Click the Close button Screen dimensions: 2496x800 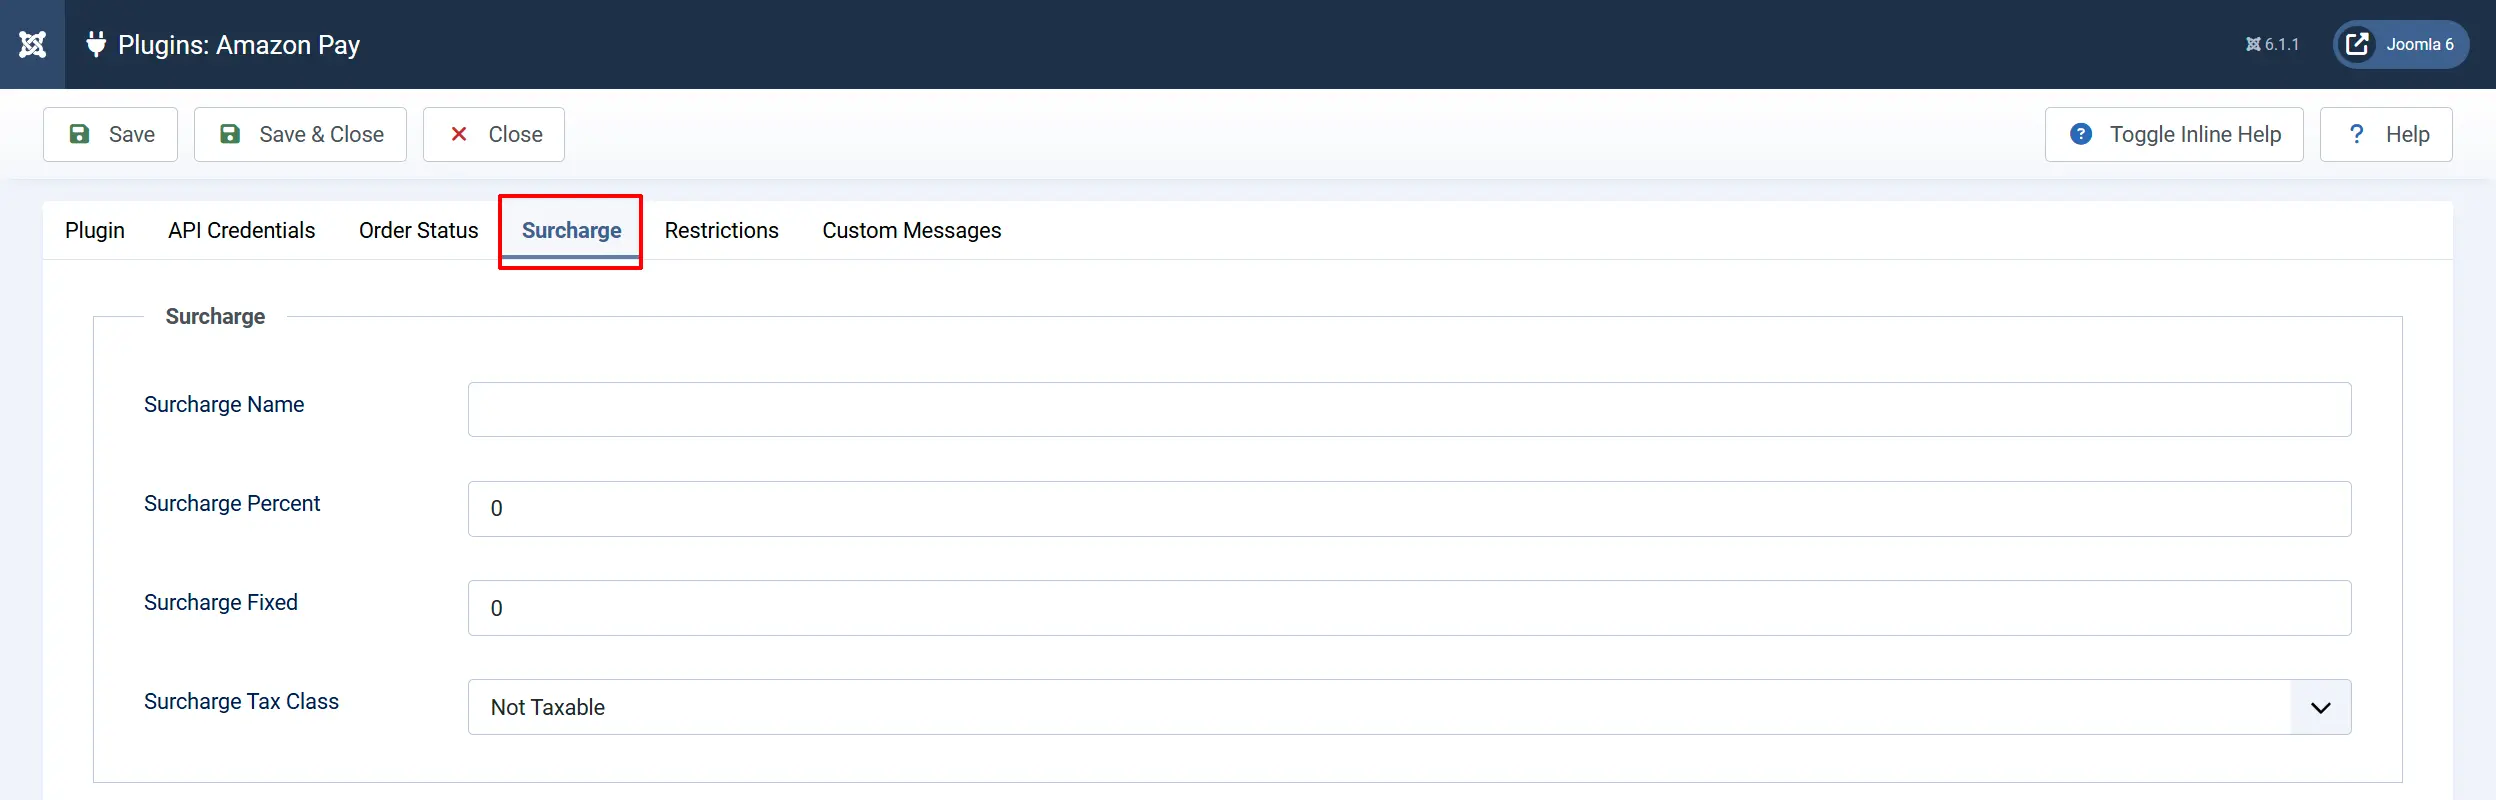(494, 134)
